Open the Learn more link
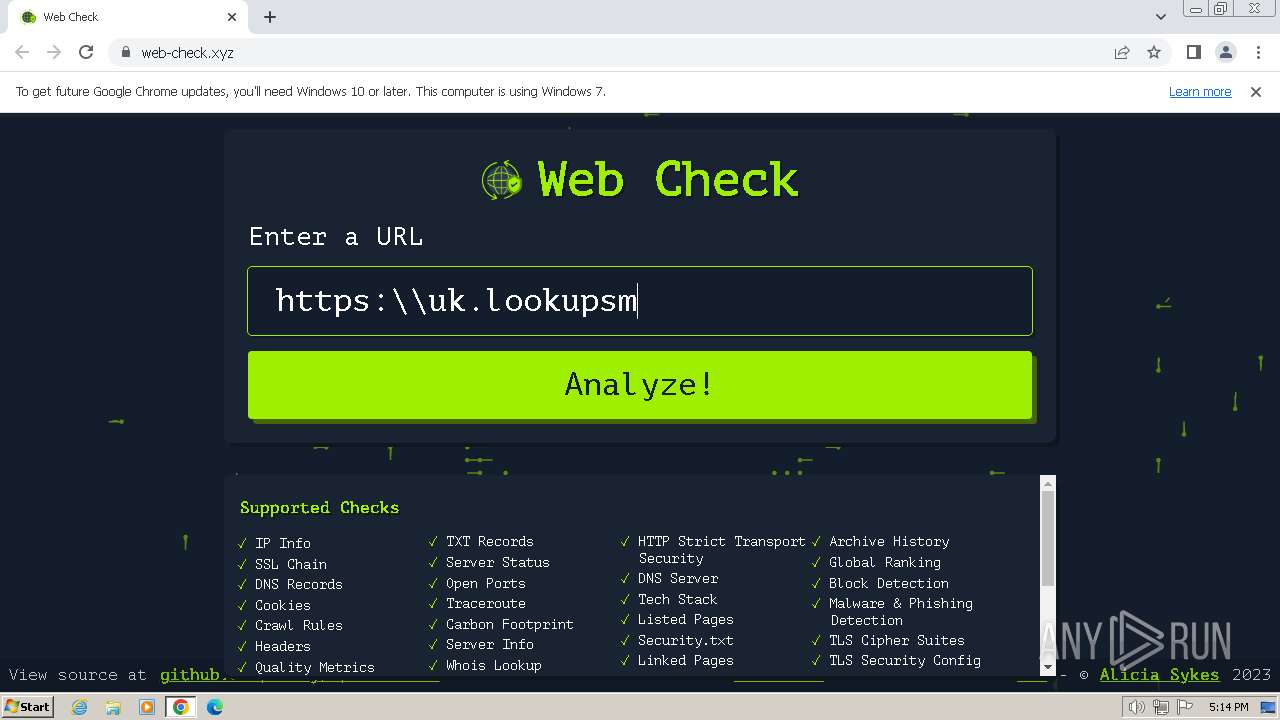1280x720 pixels. (x=1200, y=91)
